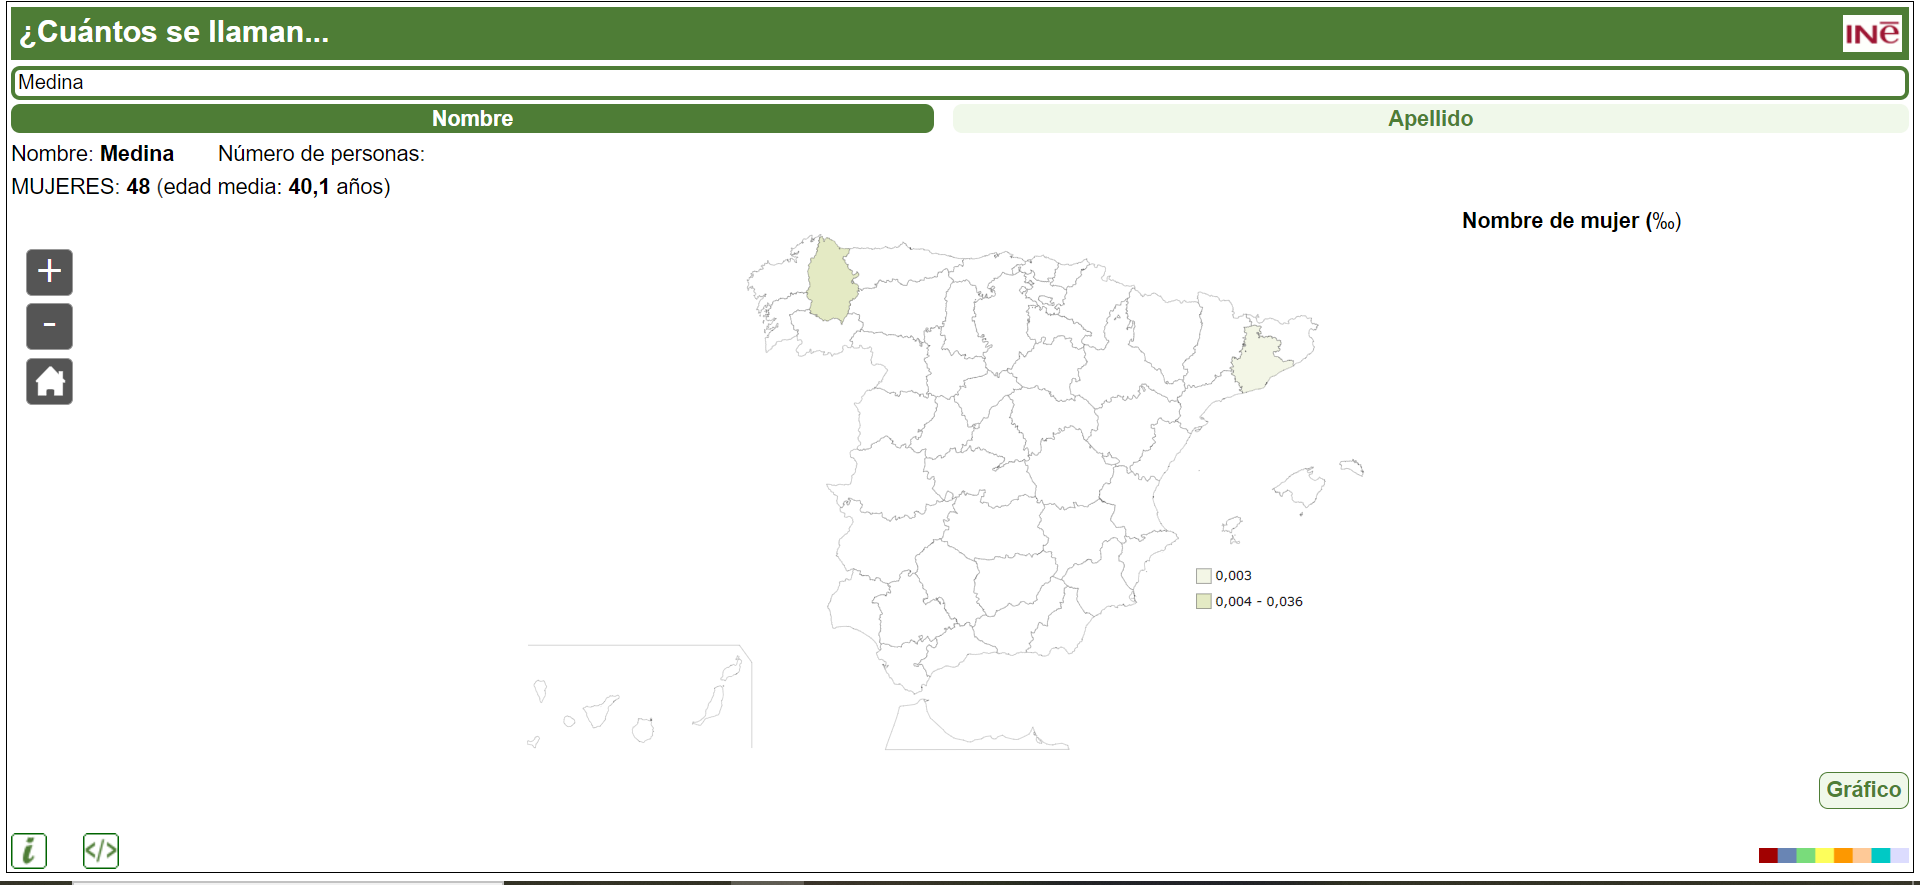Click the 0,003 legend box

point(1204,576)
